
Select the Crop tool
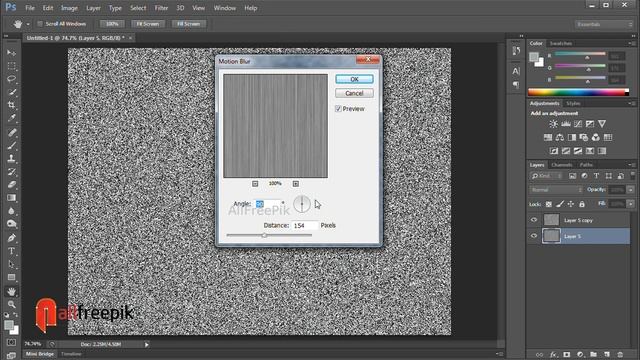pyautogui.click(x=11, y=105)
